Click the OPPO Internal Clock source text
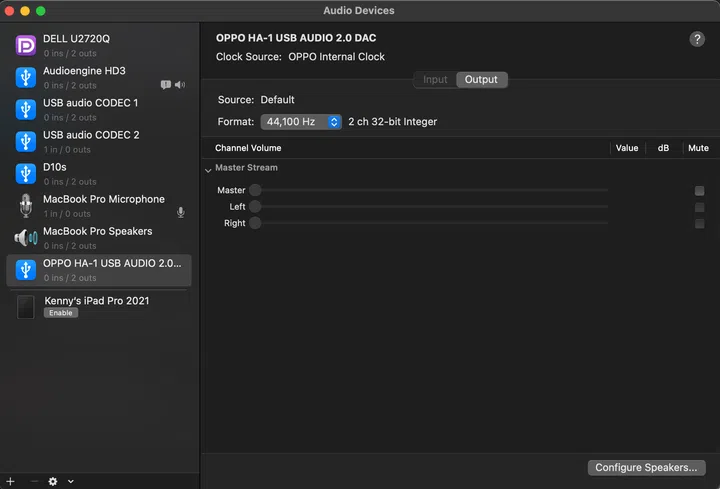 click(337, 57)
